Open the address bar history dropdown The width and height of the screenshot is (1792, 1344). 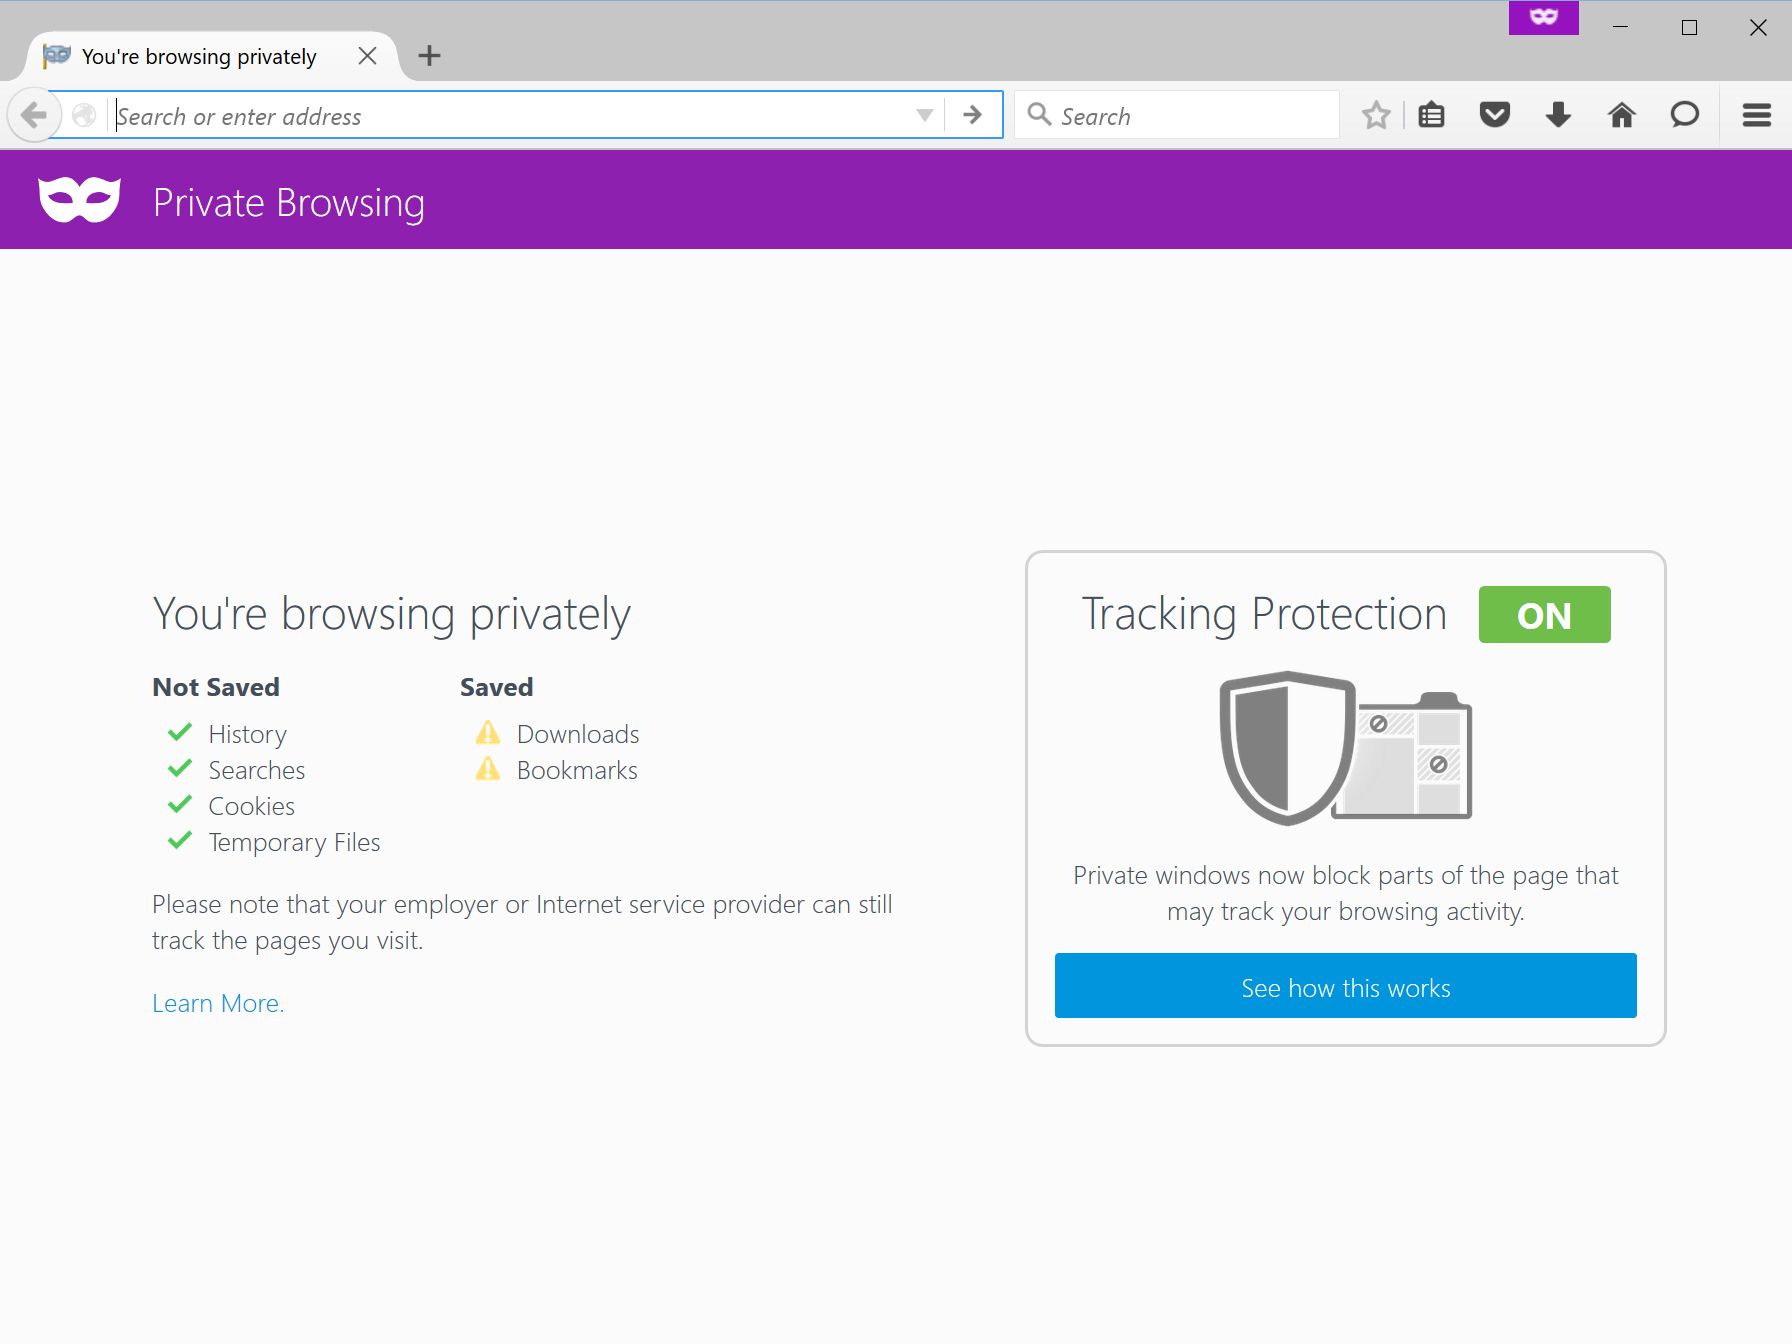922,115
